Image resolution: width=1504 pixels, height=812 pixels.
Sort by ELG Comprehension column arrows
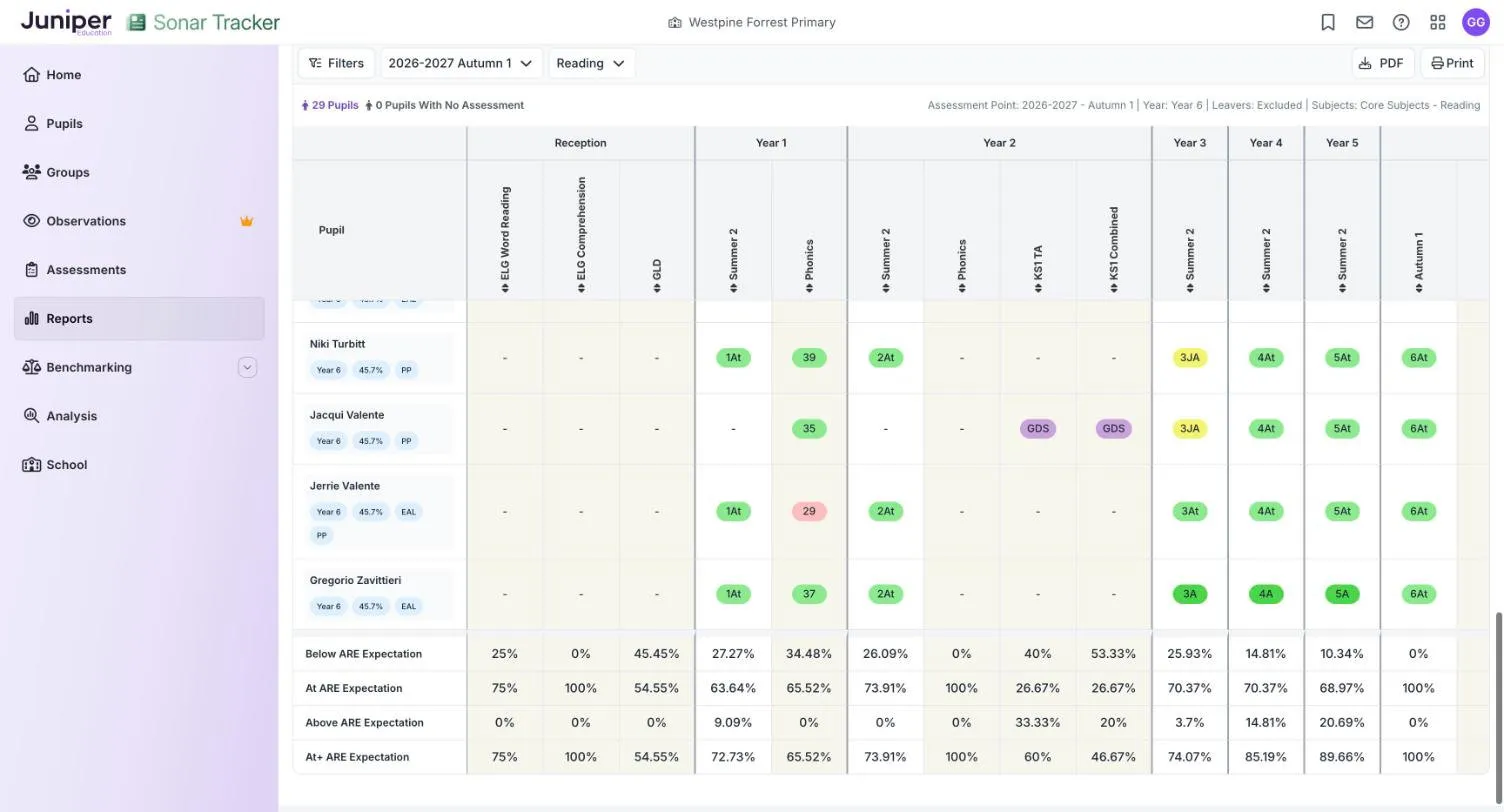581,288
